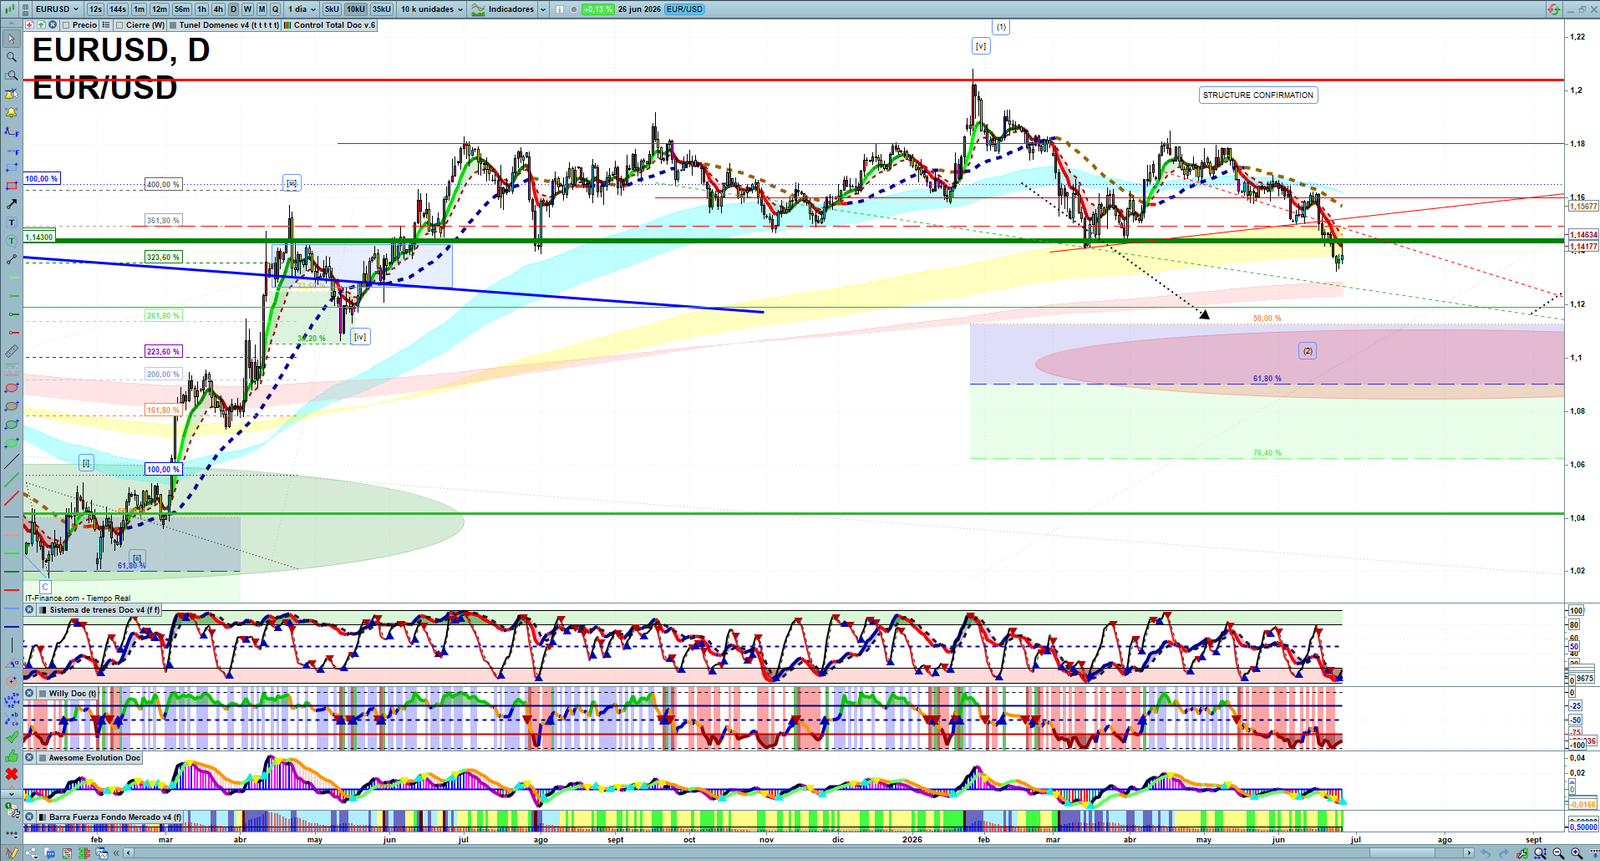Viewport: 1600px width, 861px height.
Task: Select the segment line tool
Action: [12, 259]
